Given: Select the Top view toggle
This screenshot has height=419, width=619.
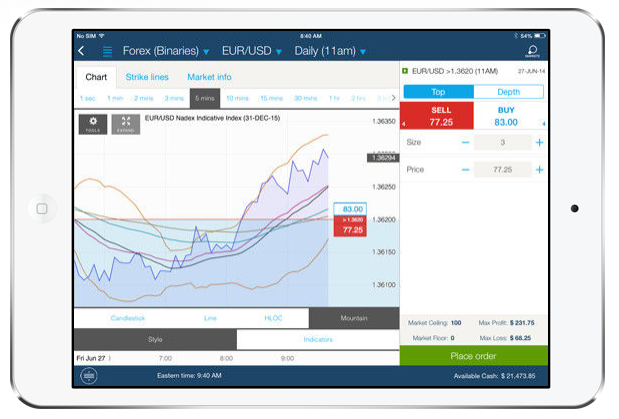Looking at the screenshot, I should 437,91.
